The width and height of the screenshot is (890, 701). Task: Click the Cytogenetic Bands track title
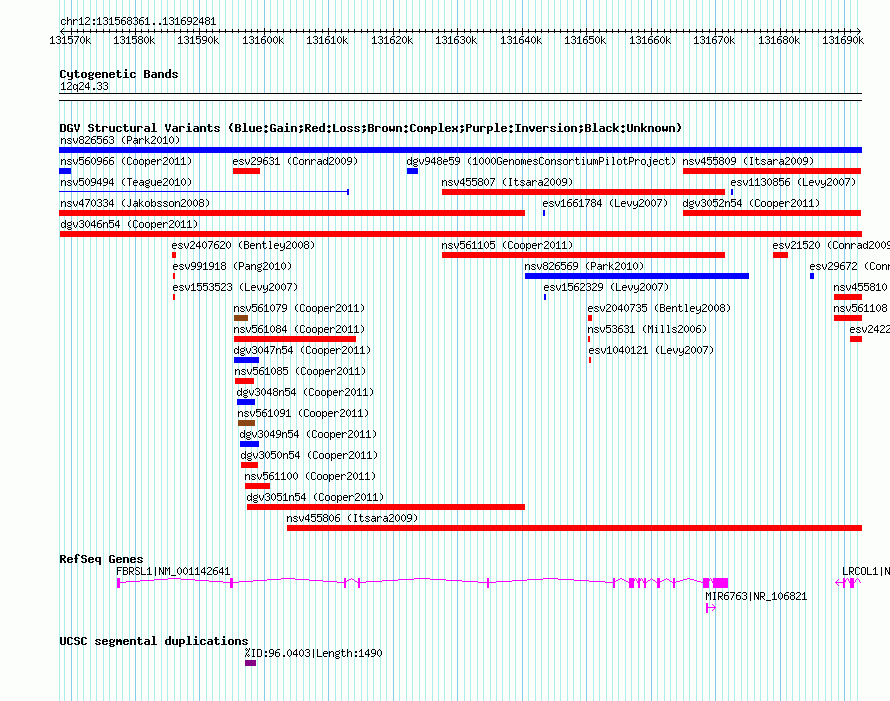tap(119, 74)
